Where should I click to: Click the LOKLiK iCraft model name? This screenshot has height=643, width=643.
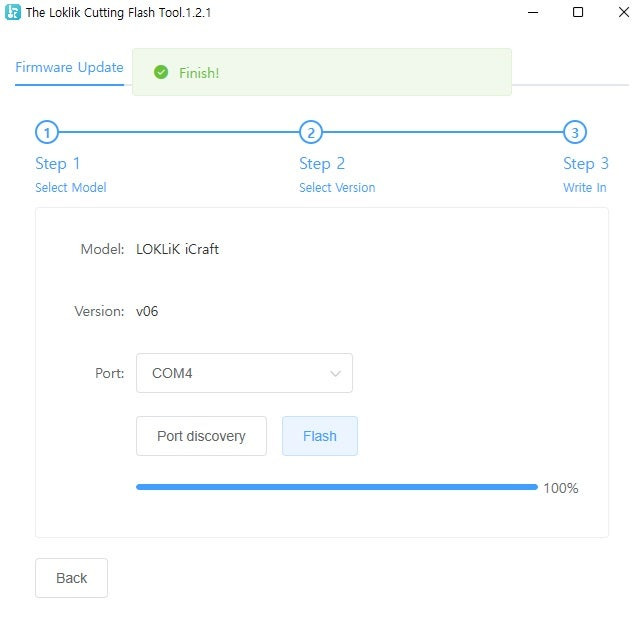click(x=178, y=249)
